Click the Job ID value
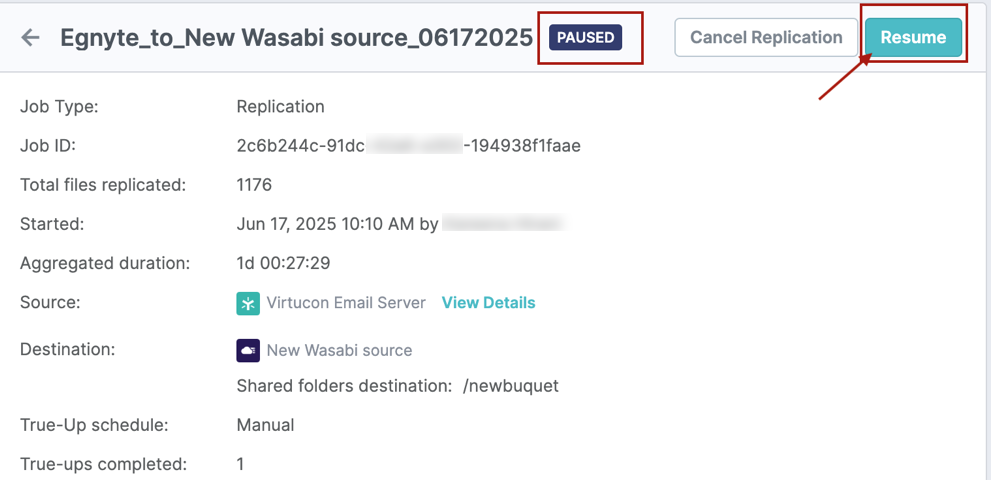The width and height of the screenshot is (991, 480). 408,146
